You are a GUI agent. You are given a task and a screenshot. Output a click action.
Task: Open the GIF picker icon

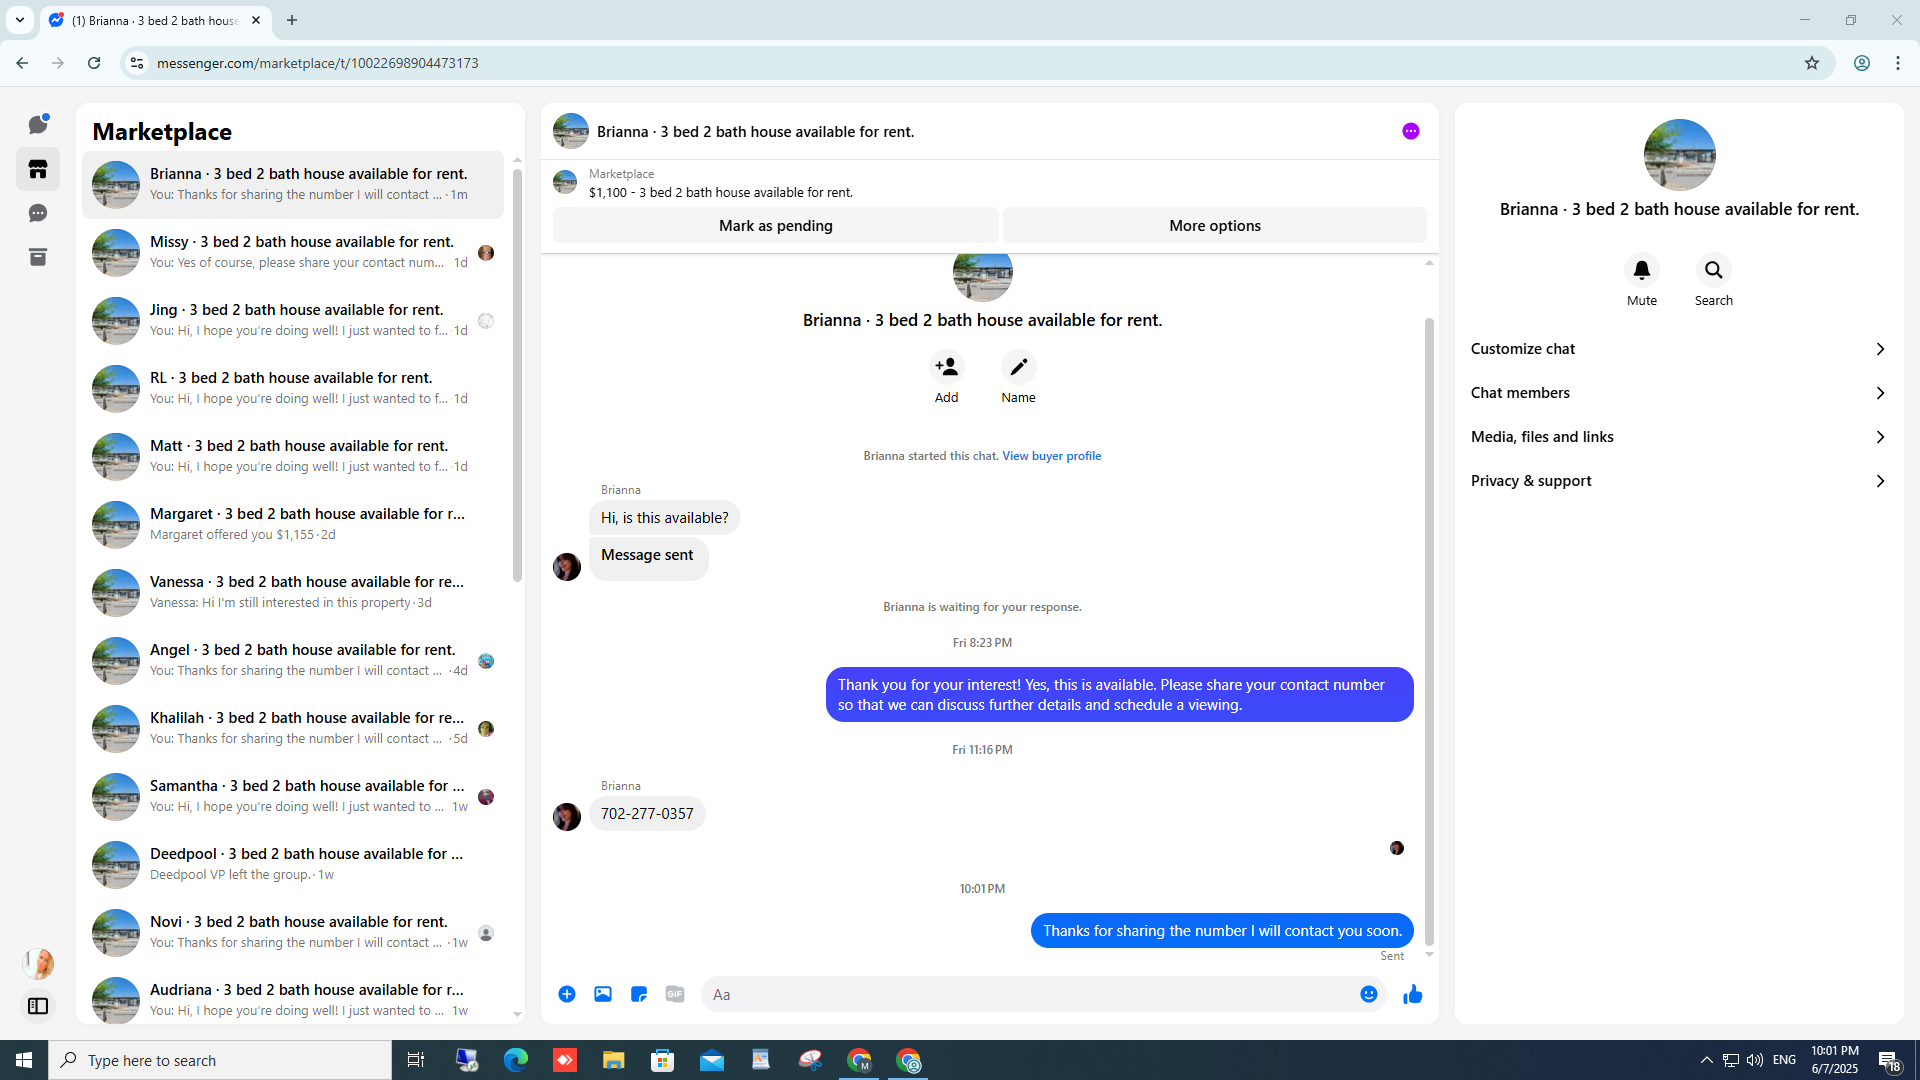(675, 994)
